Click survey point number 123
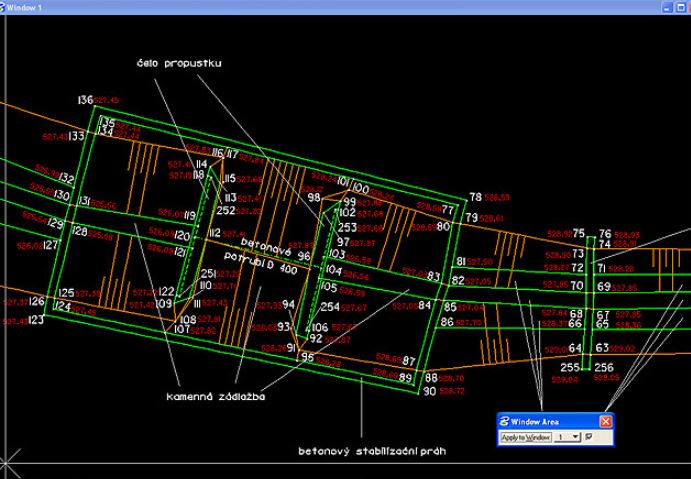691x479 pixels. coord(36,320)
